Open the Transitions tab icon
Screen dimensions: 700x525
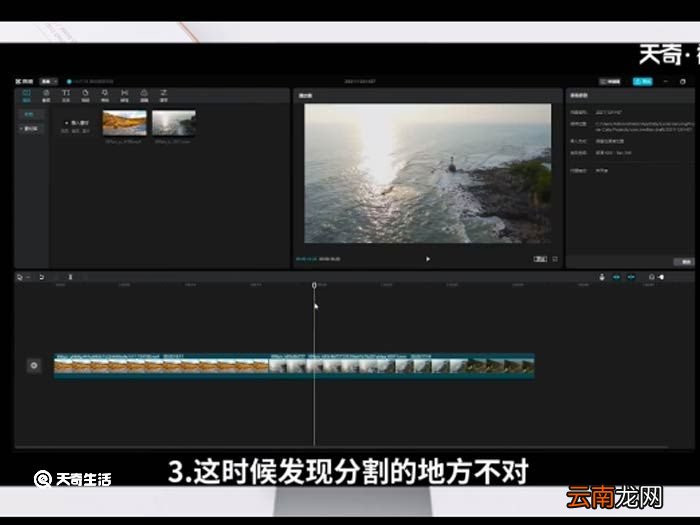point(125,96)
